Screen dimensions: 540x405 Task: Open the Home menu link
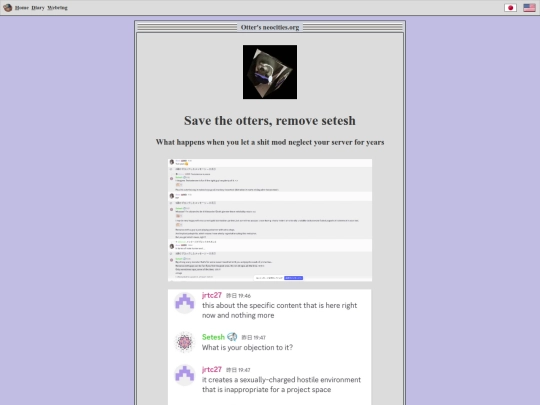coord(22,8)
